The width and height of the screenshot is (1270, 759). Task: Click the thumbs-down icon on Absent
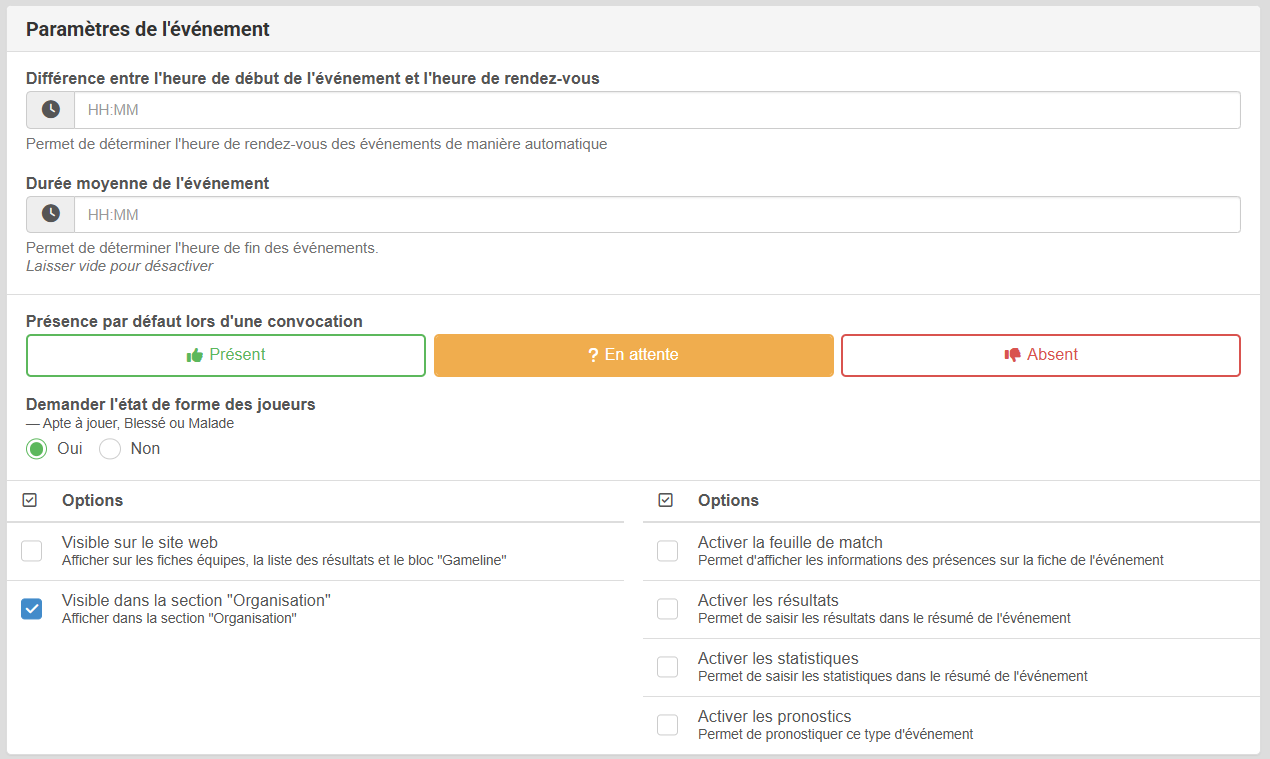coord(1013,355)
